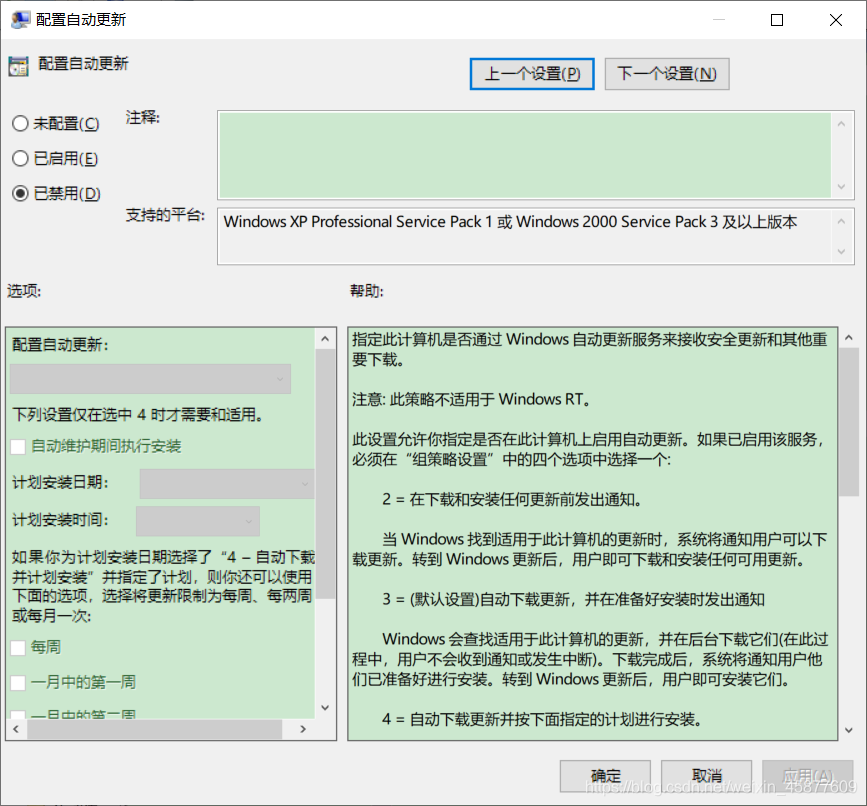The image size is (867, 806).
Task: Click the 支持的平台 box scroll-down arrow
Action: (842, 252)
